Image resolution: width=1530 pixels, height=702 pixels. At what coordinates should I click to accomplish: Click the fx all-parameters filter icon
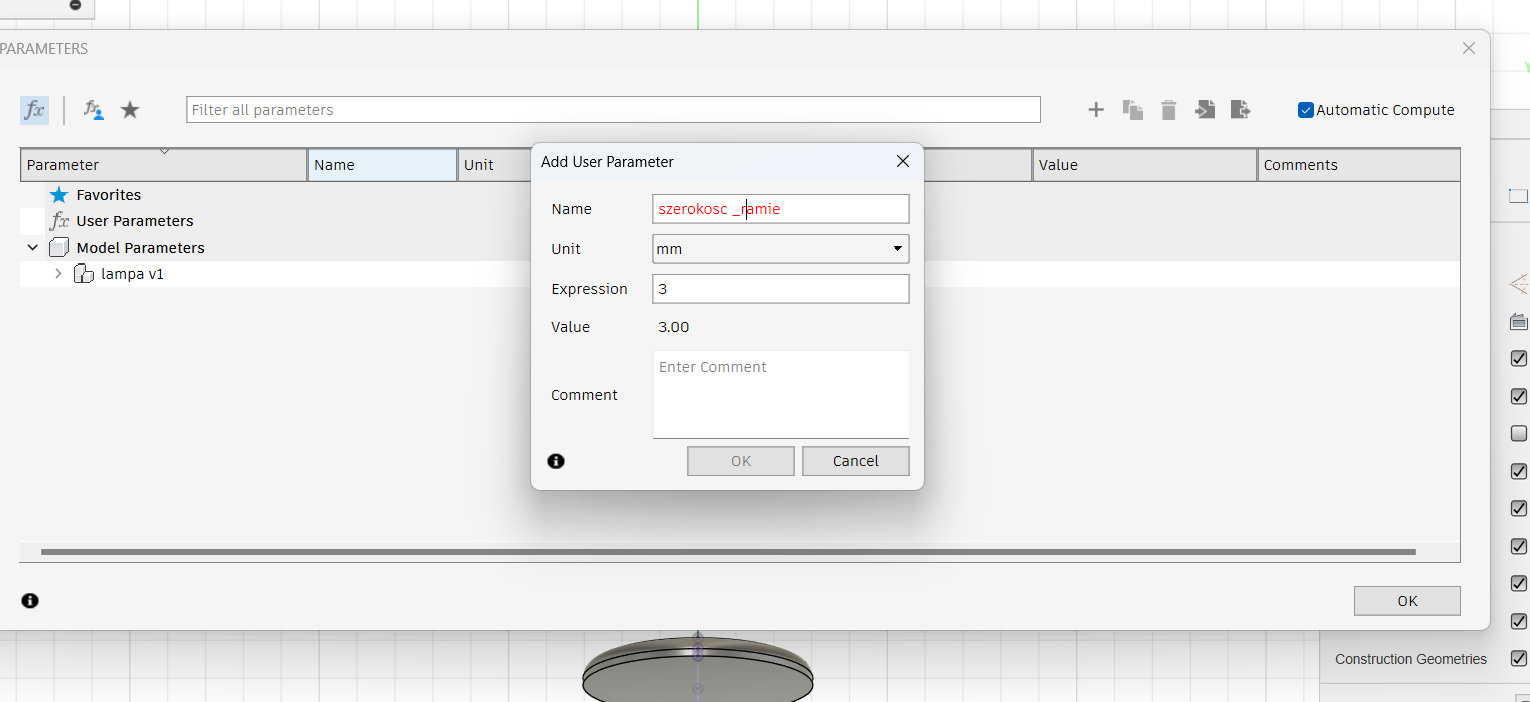pos(34,110)
